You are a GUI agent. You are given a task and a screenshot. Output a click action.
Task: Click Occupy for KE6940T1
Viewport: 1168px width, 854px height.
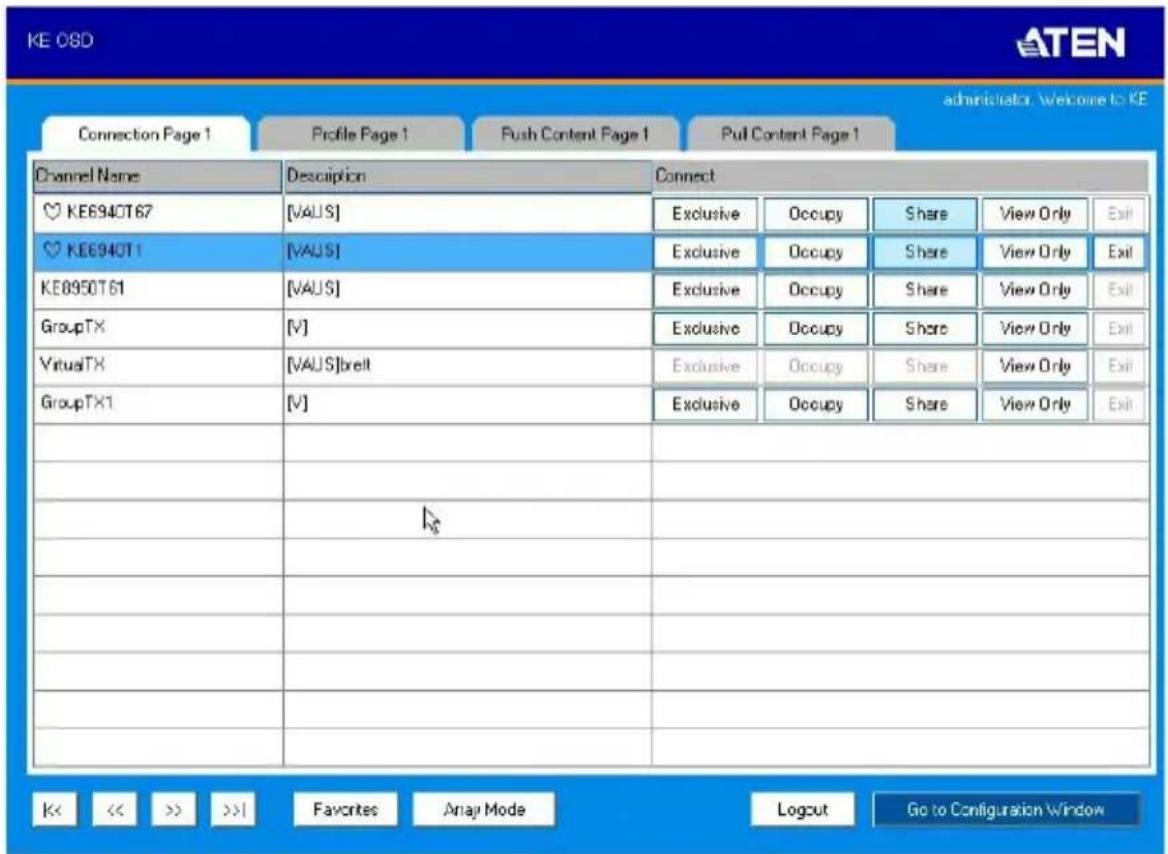pos(816,252)
